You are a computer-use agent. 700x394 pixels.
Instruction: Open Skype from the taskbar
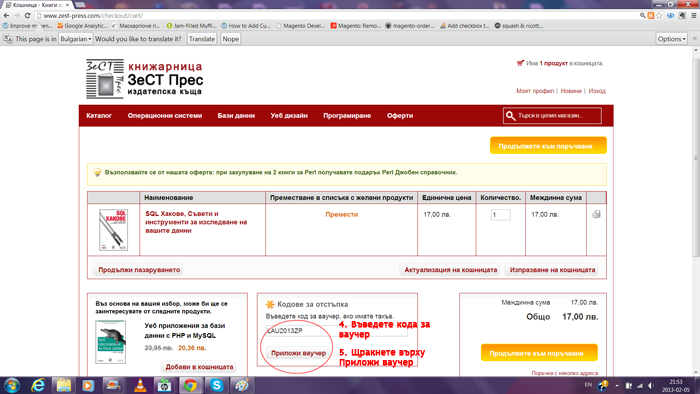(x=217, y=385)
